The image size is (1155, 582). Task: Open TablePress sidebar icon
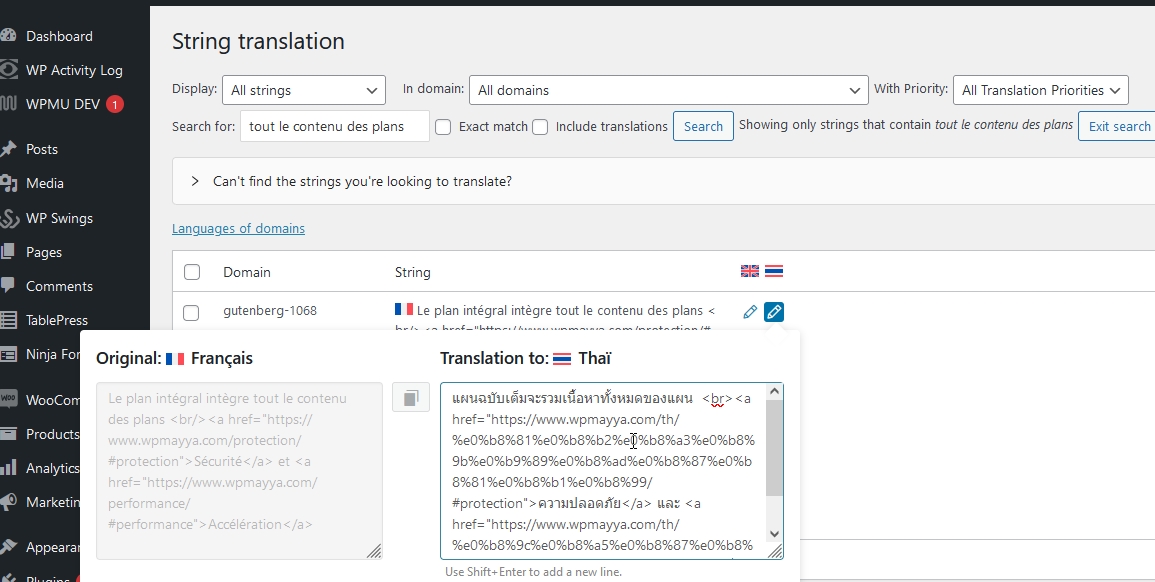point(8,320)
